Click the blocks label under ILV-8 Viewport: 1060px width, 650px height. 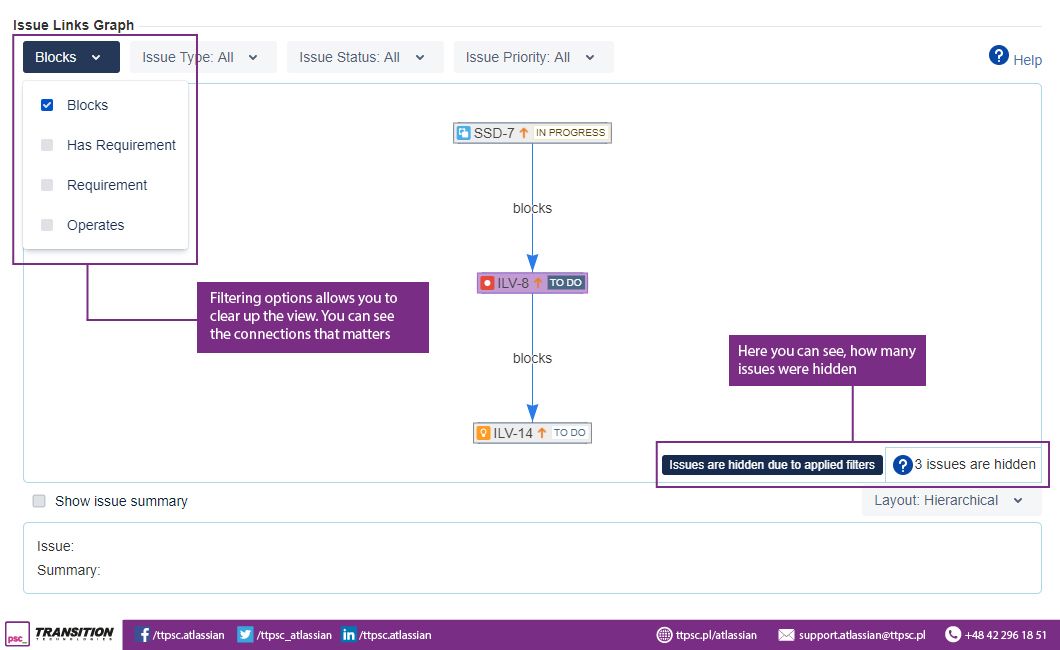point(532,358)
